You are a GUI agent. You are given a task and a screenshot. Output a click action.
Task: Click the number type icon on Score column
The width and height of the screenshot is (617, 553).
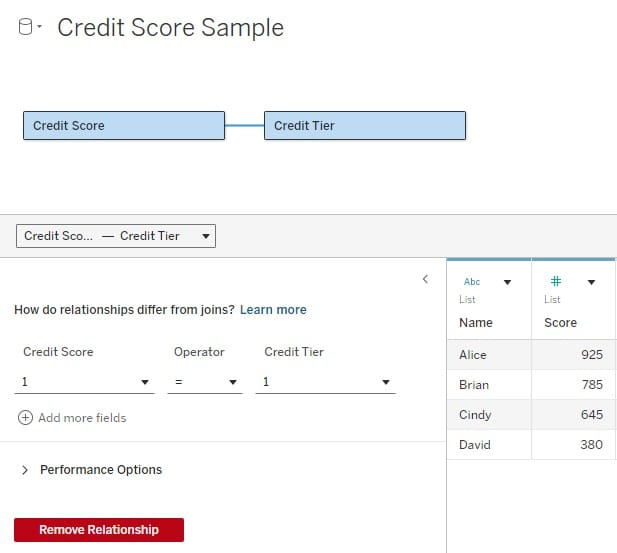coord(556,281)
